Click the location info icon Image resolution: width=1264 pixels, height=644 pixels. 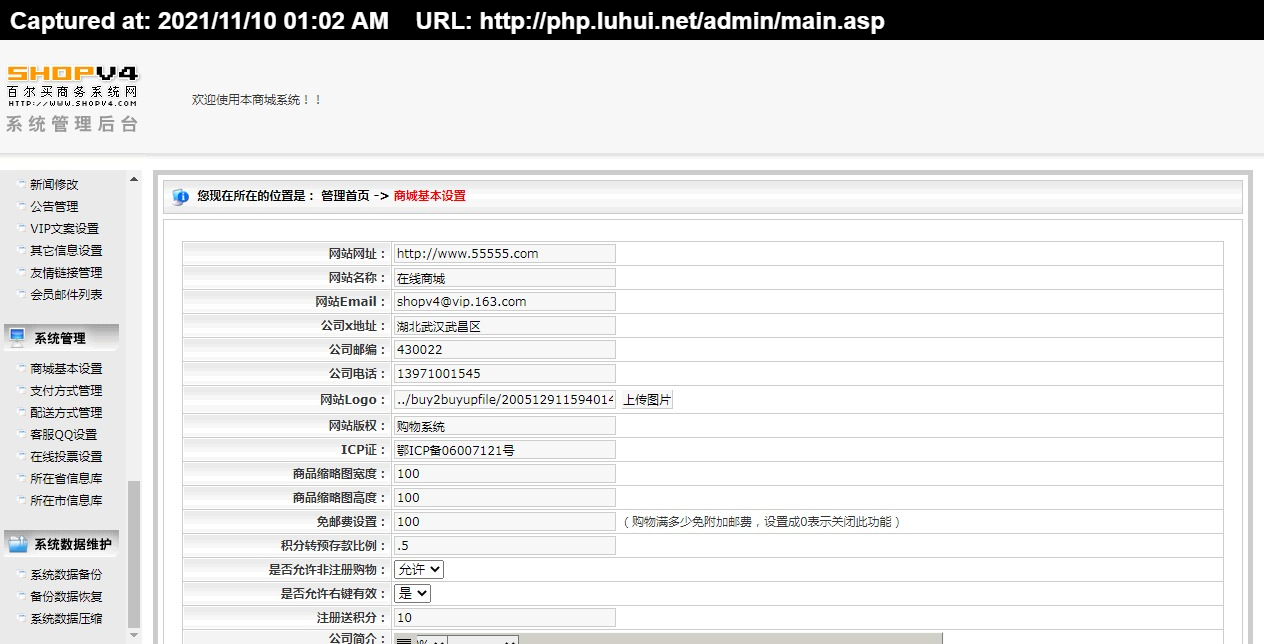[x=180, y=197]
